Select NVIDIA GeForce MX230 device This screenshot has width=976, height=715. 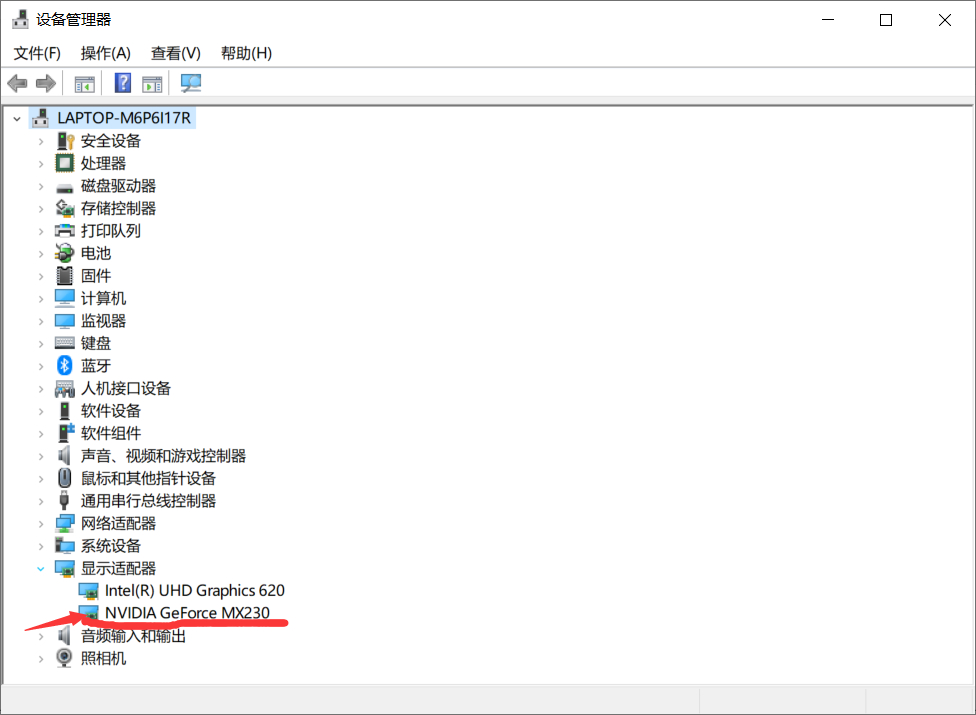187,613
